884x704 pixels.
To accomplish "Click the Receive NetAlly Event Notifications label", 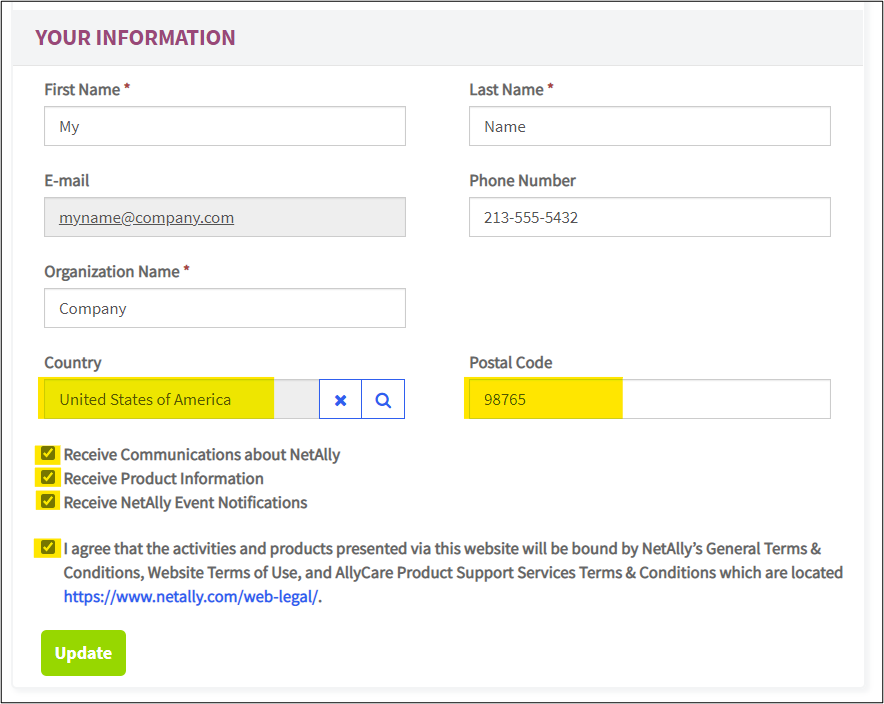I will tap(185, 502).
